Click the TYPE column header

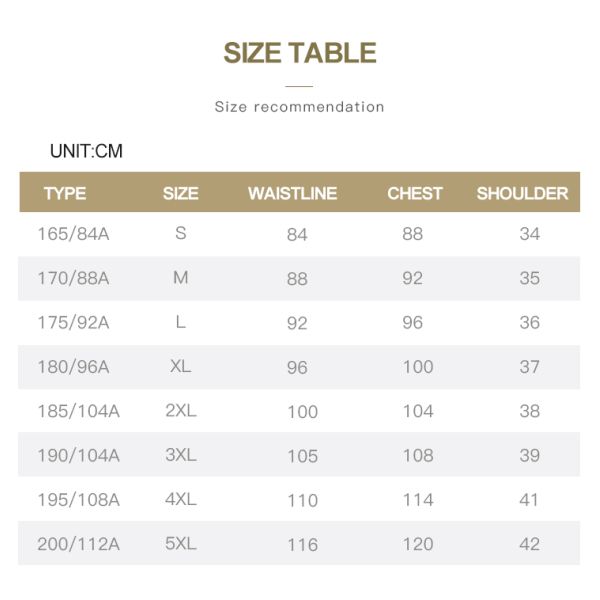click(x=65, y=194)
